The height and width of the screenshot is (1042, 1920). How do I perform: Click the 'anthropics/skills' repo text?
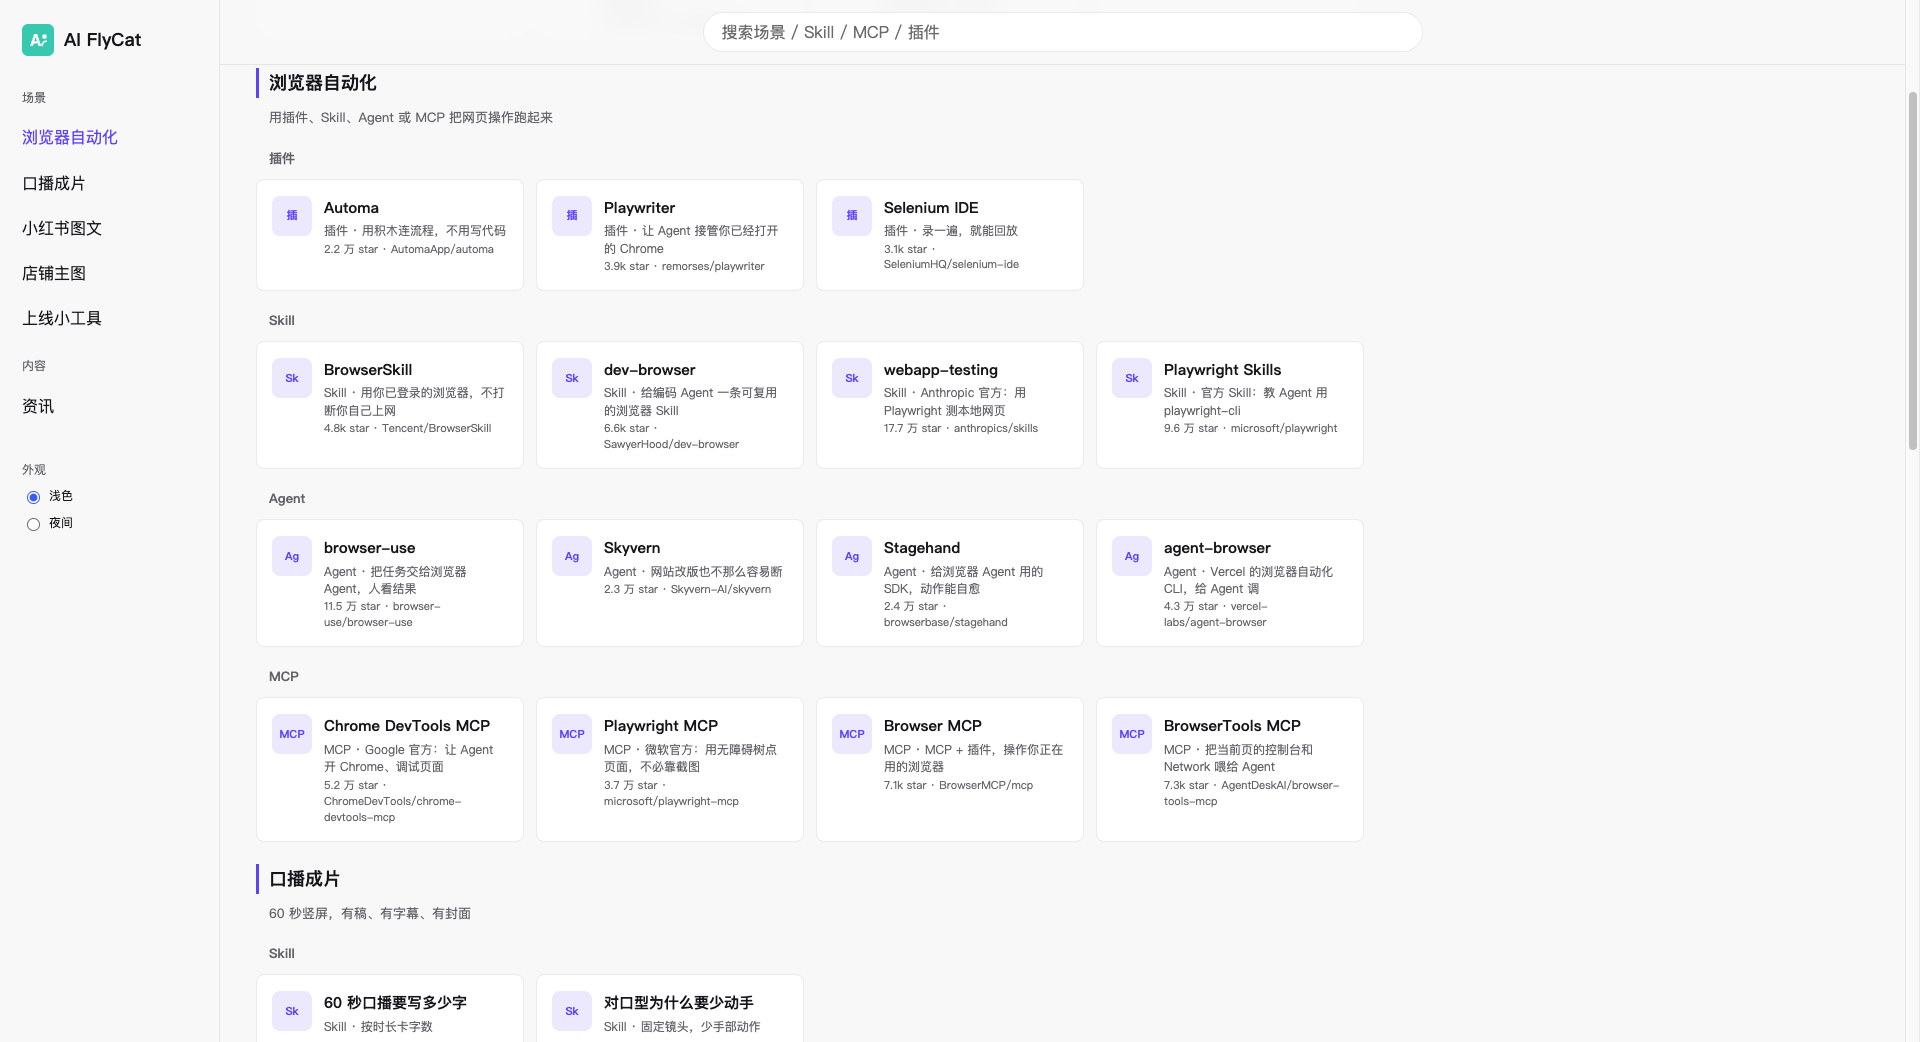pyautogui.click(x=996, y=428)
